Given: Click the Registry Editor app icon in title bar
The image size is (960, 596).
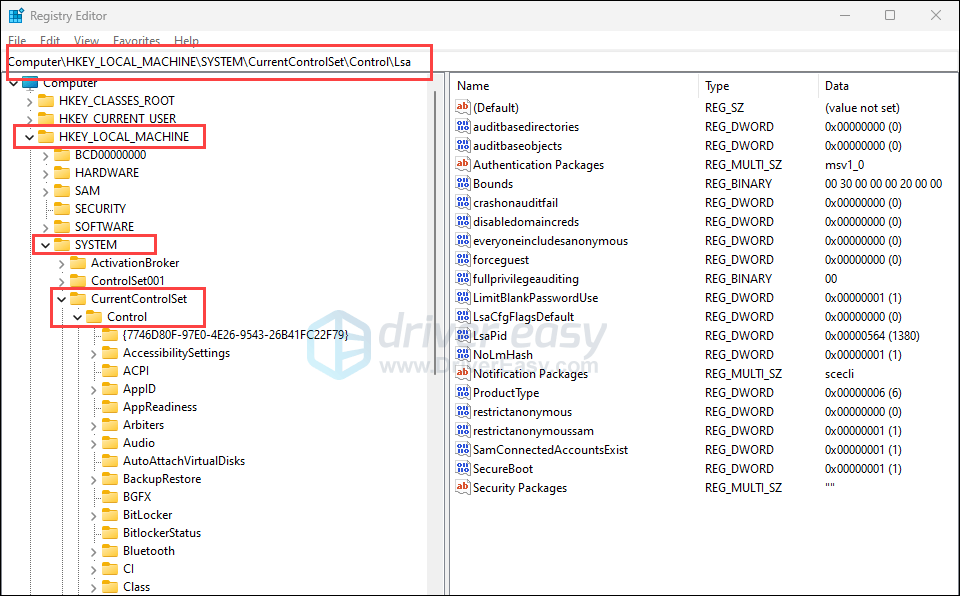Looking at the screenshot, I should point(16,16).
